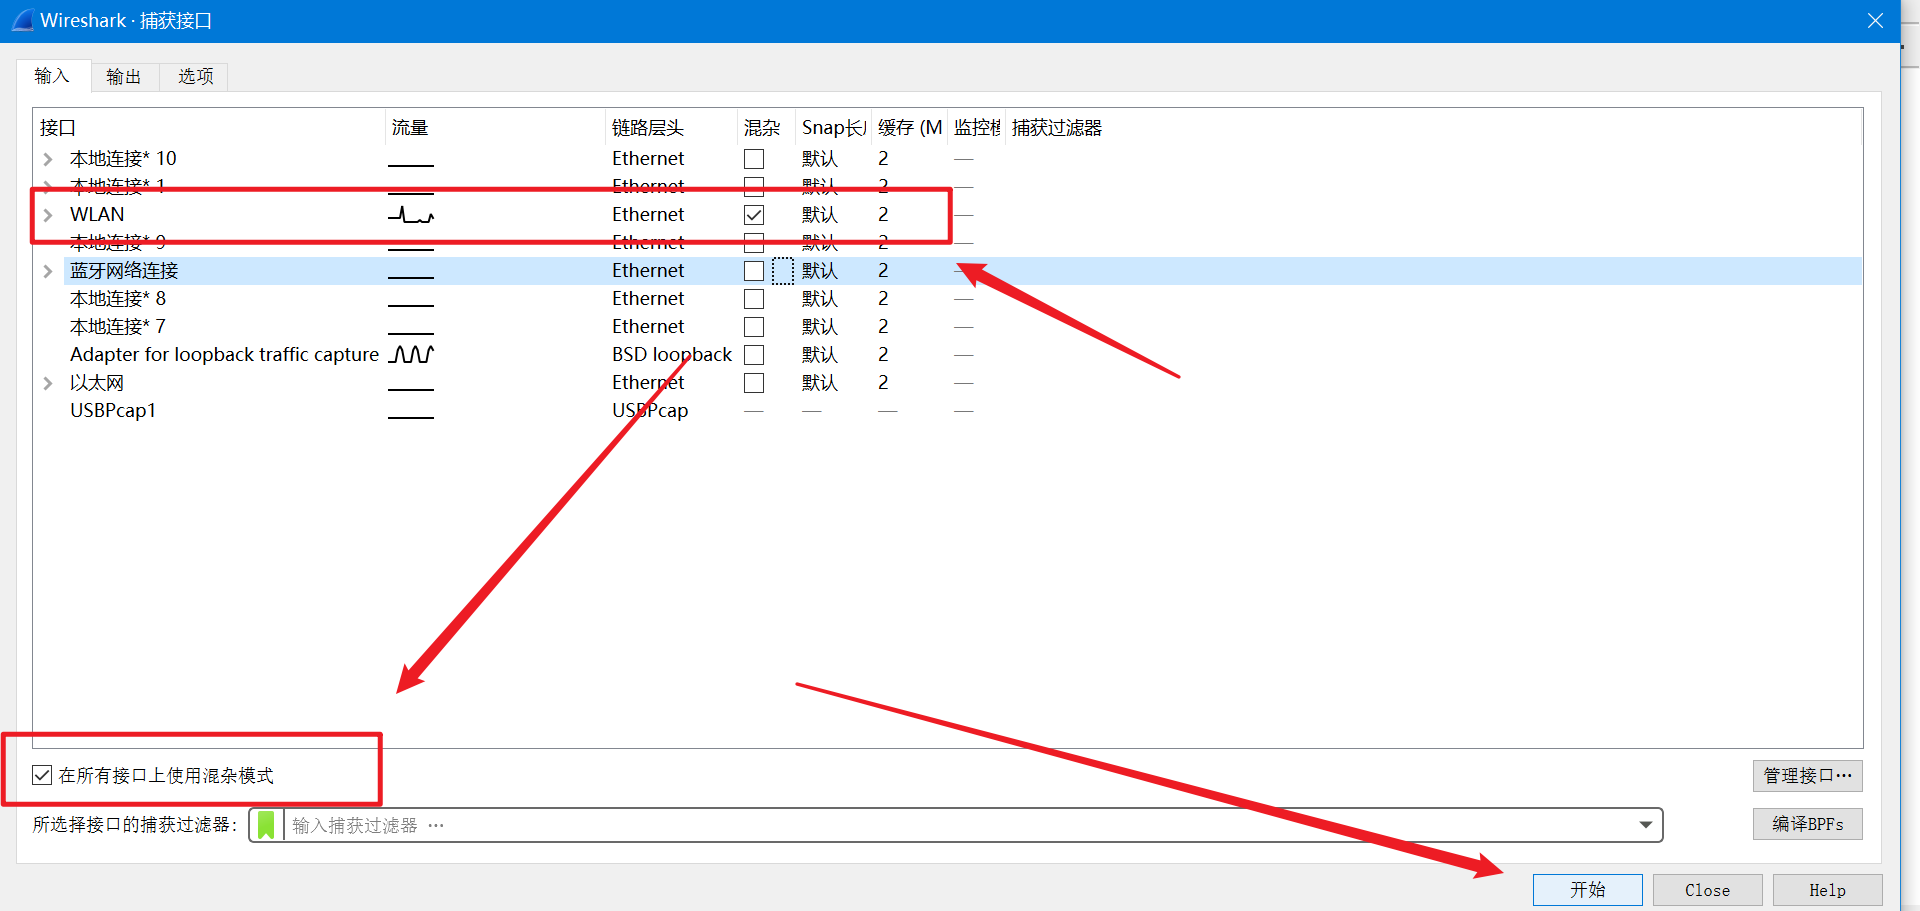Toggle promiscuous checkbox for 本地连接* 10
The width and height of the screenshot is (1920, 911).
point(754,159)
